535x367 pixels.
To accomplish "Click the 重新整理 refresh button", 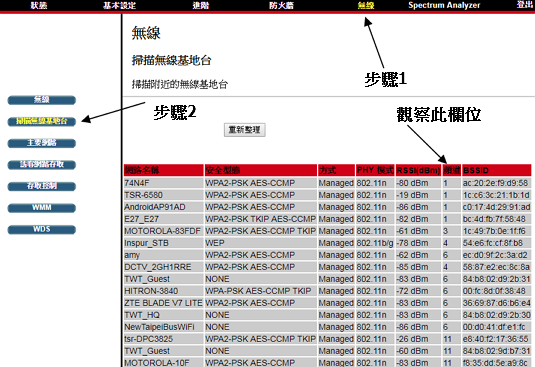I will tap(245, 130).
